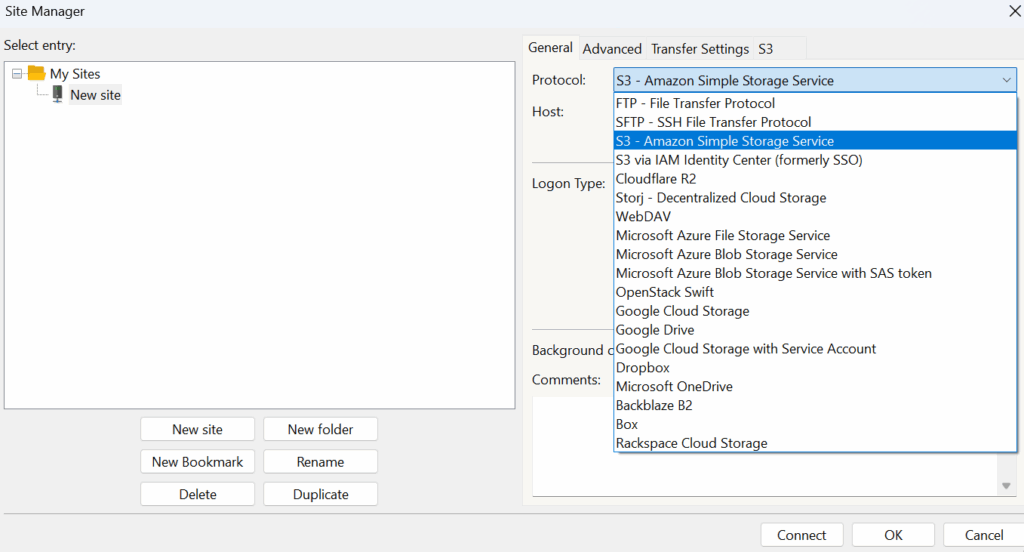Select New site entry in tree
The height and width of the screenshot is (552, 1024).
(96, 95)
